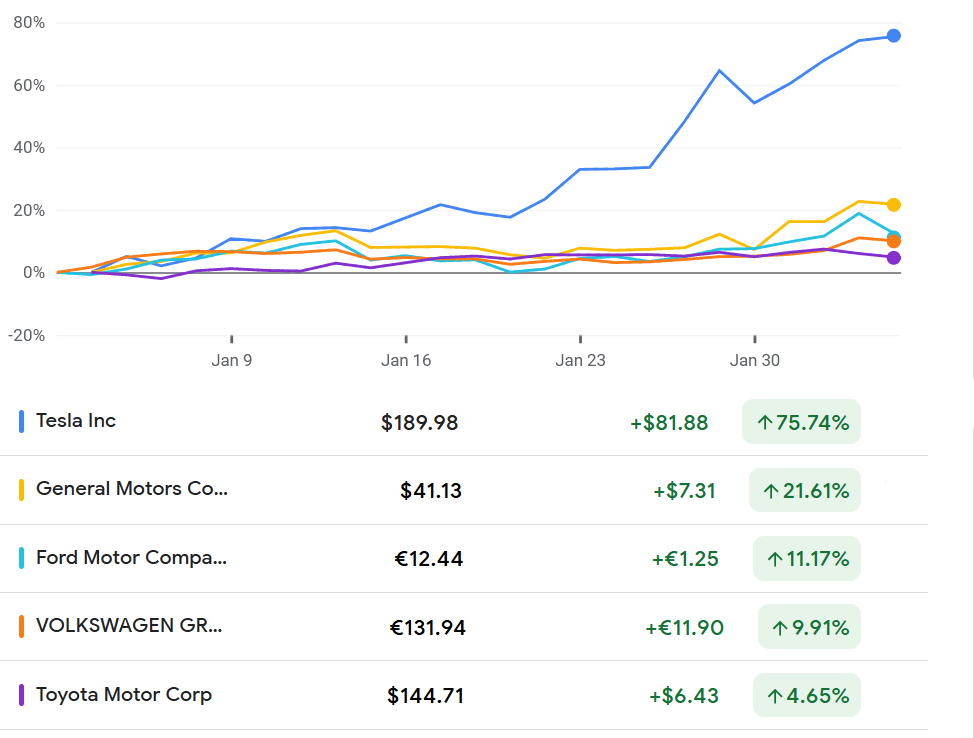The height and width of the screenshot is (738, 974).
Task: Click the Jan 9 axis label
Action: 232,360
